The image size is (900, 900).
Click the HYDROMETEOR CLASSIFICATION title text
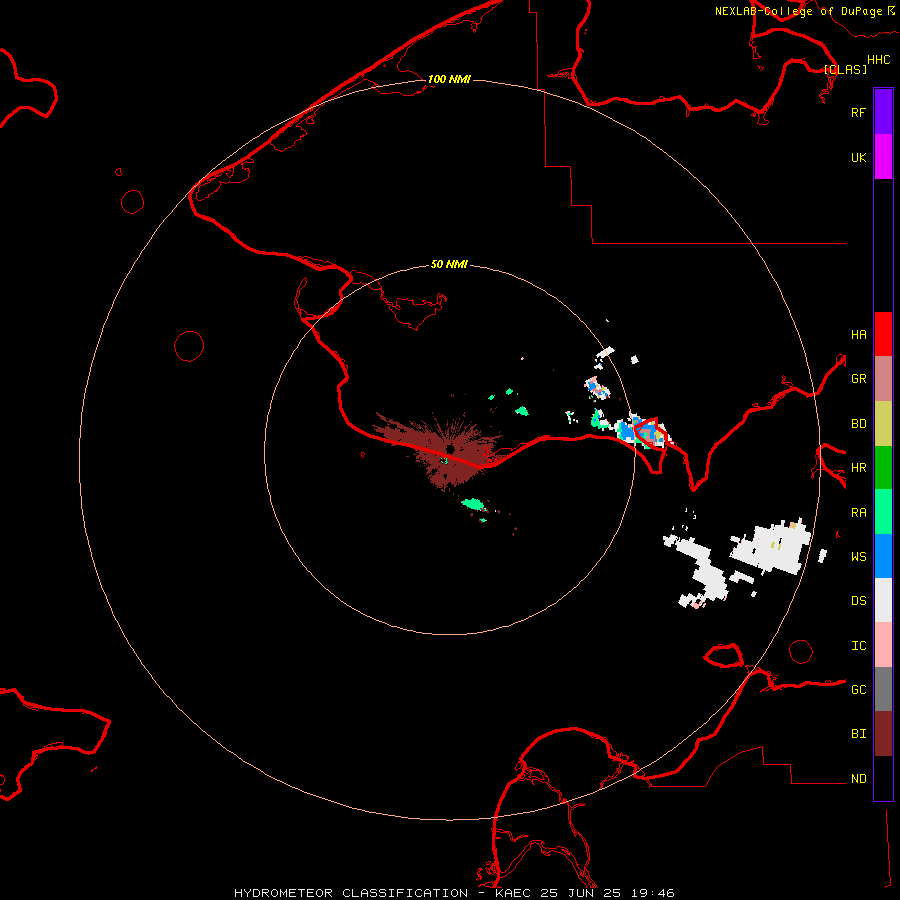(351, 893)
